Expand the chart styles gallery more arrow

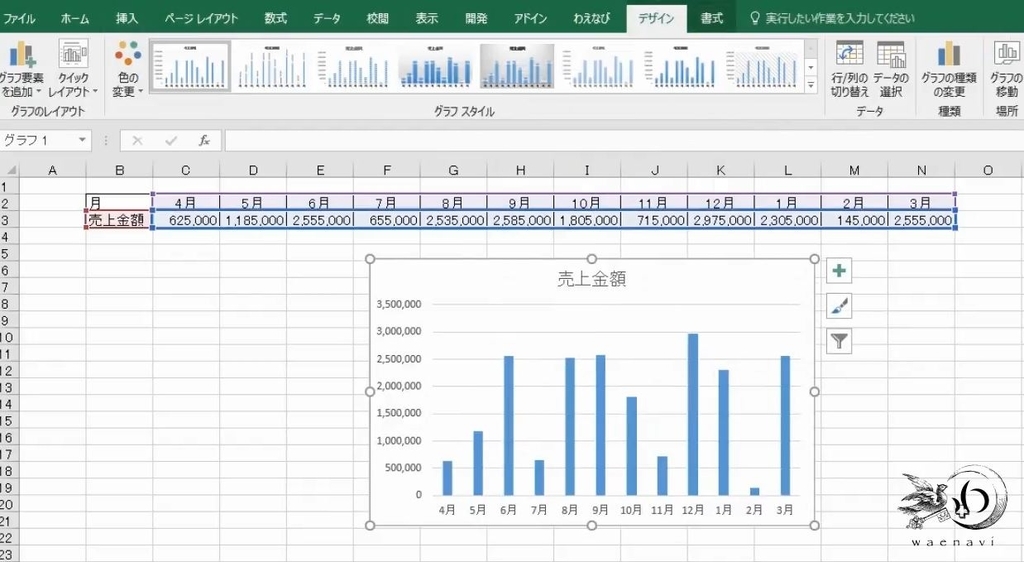coord(811,85)
